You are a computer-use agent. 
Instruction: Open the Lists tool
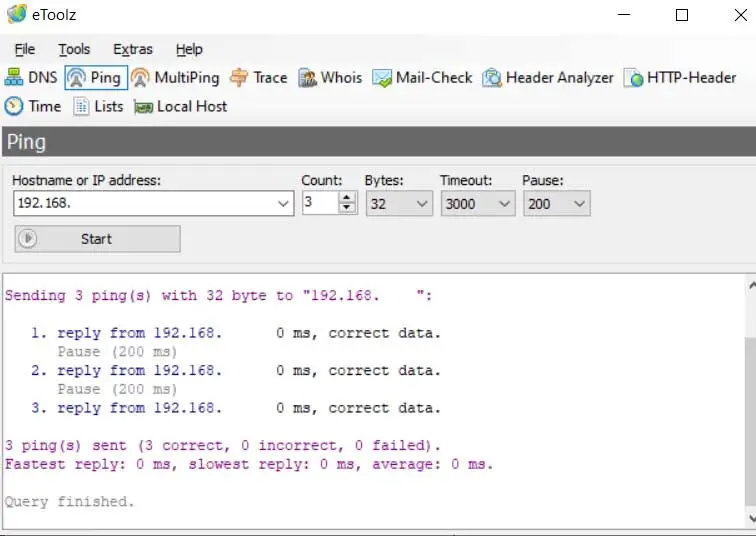click(98, 106)
